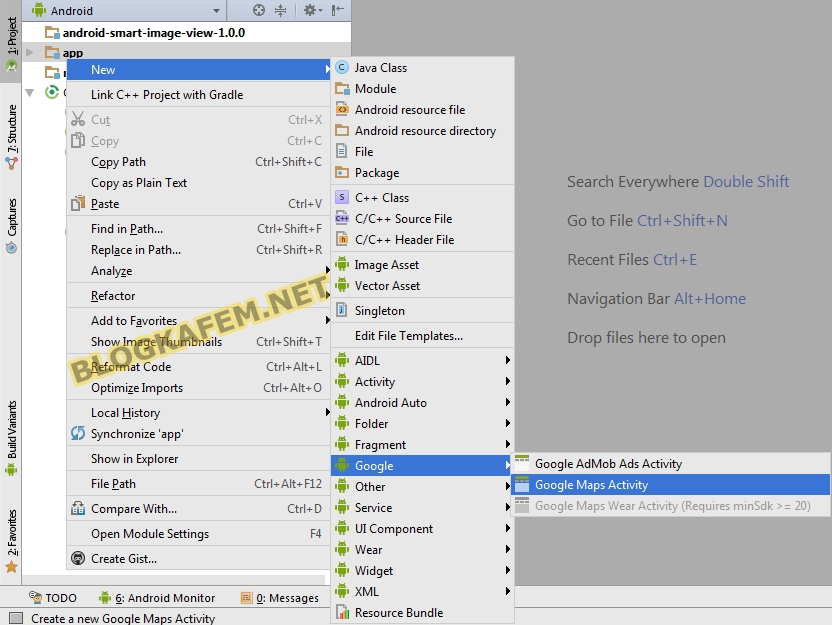Click the Paste clipboard icon

[78, 203]
